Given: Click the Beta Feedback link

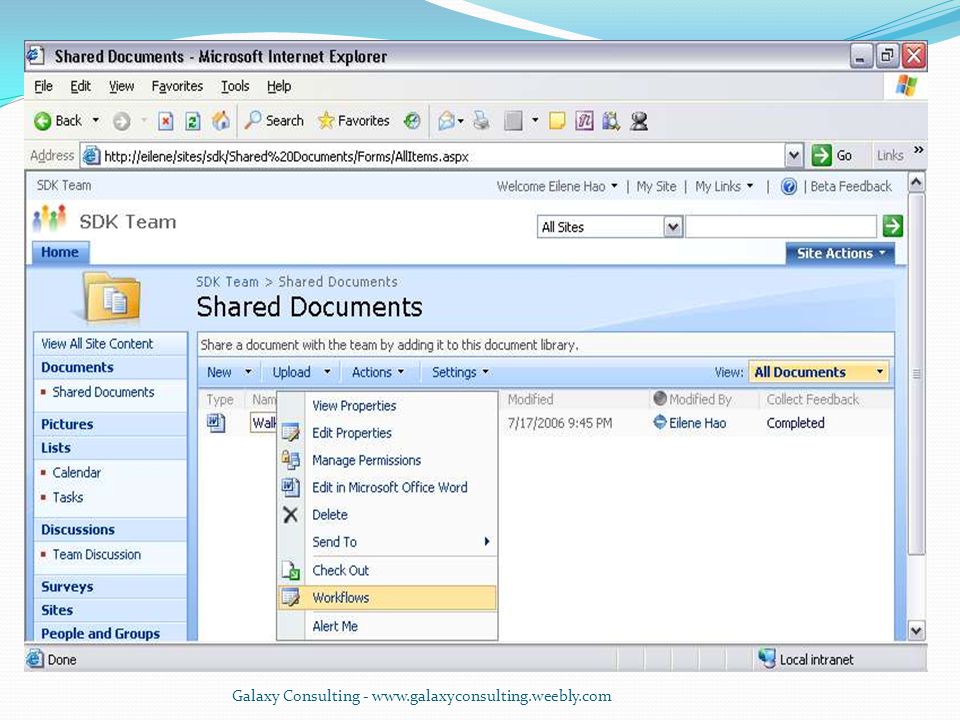Looking at the screenshot, I should (x=851, y=186).
